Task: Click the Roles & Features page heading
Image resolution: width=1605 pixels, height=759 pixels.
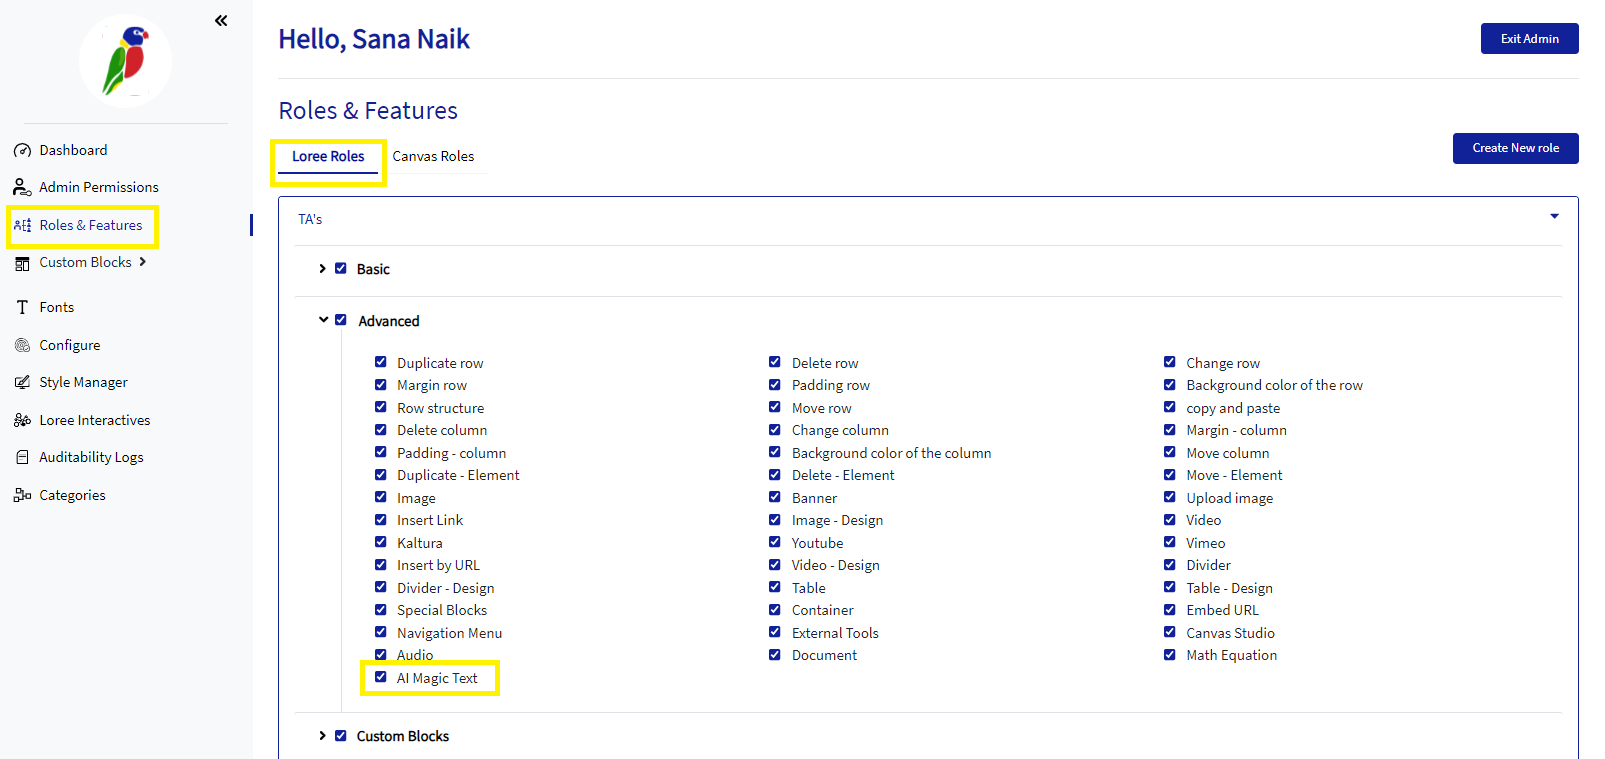Action: (x=368, y=110)
